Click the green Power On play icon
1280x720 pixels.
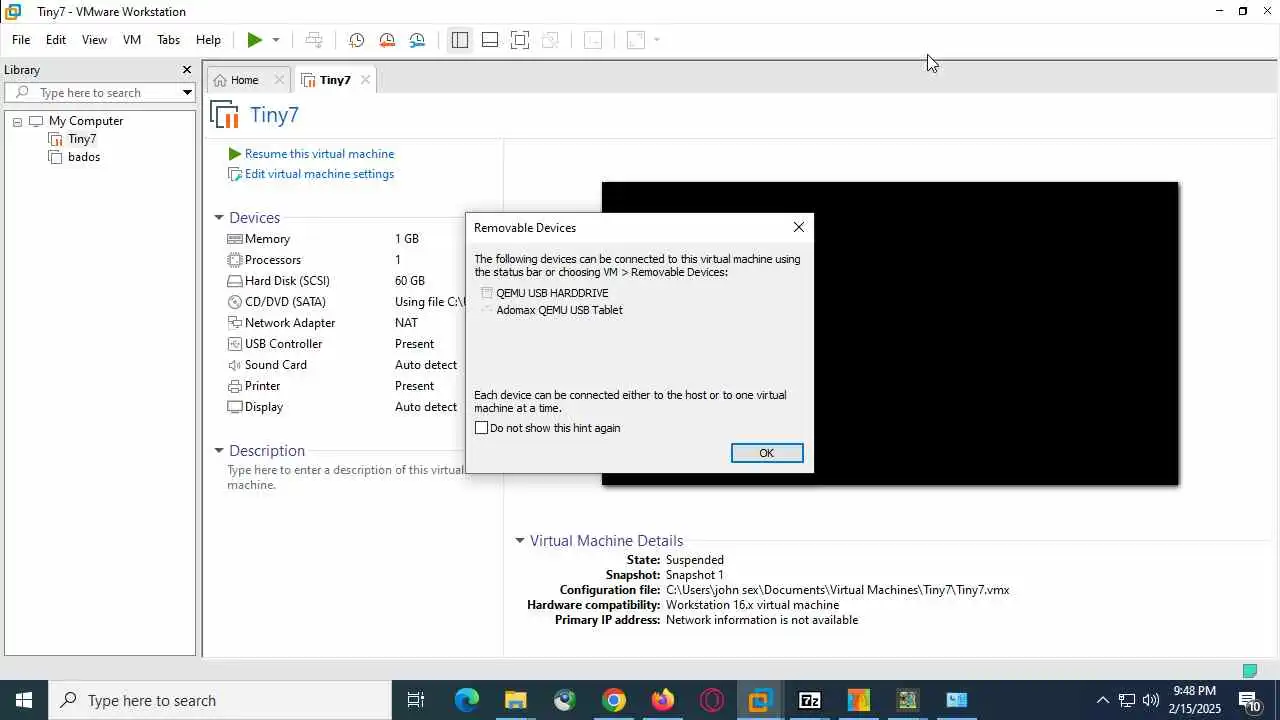click(x=255, y=40)
